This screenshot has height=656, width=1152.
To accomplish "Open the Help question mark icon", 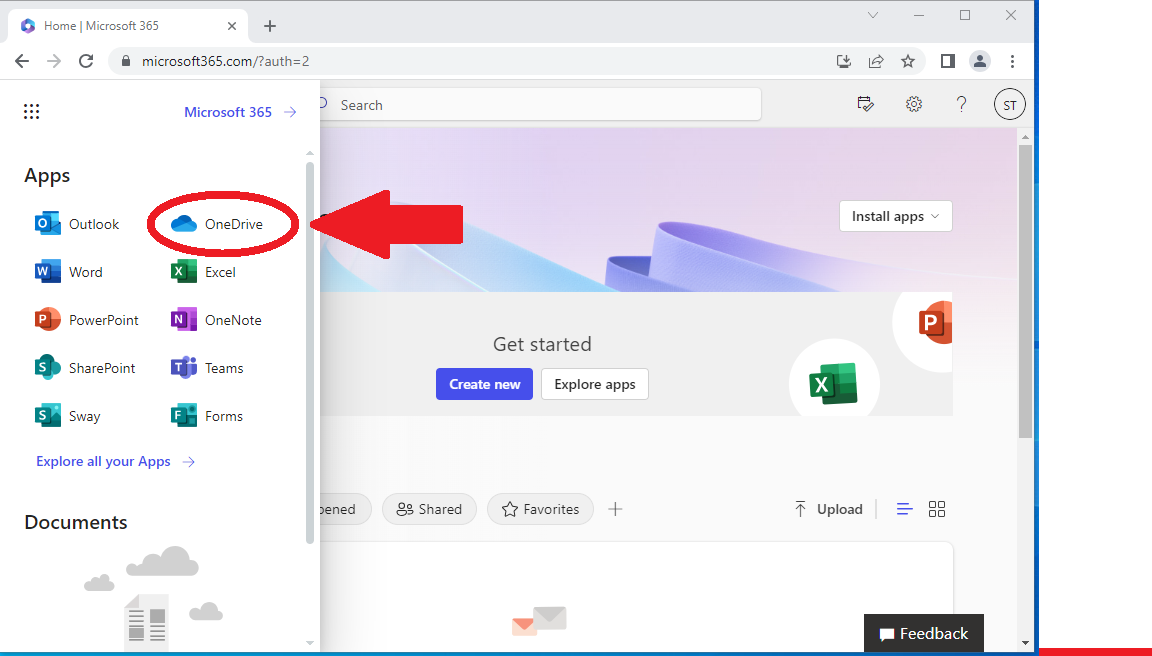I will [961, 104].
